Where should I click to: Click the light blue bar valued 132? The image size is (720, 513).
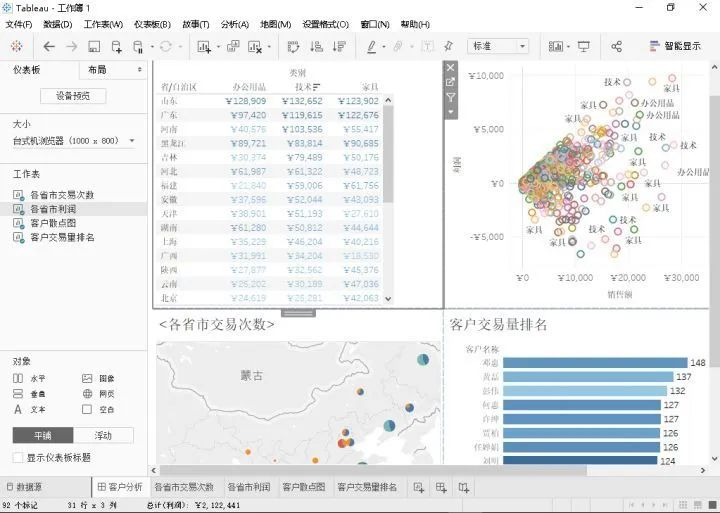[x=585, y=391]
